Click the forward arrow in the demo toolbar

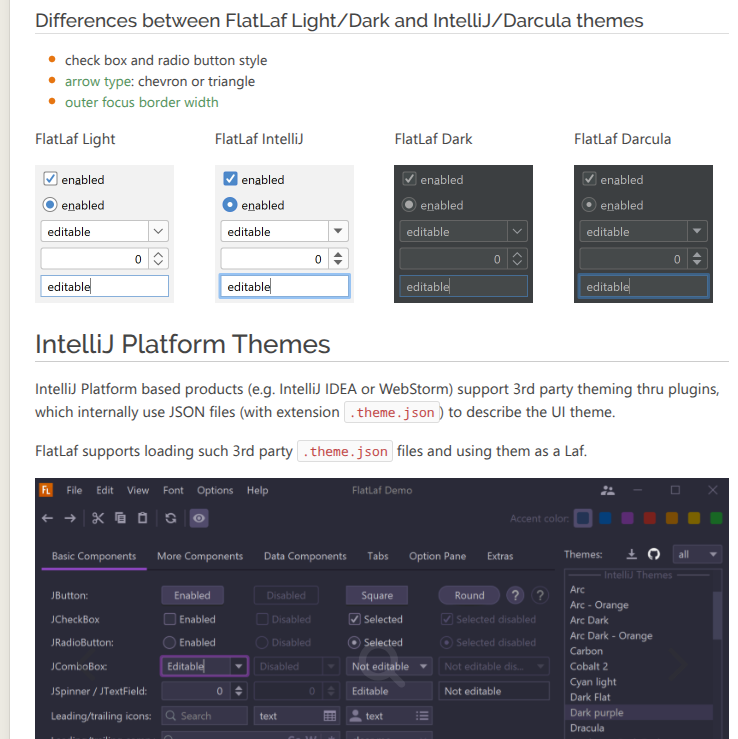pyautogui.click(x=70, y=518)
